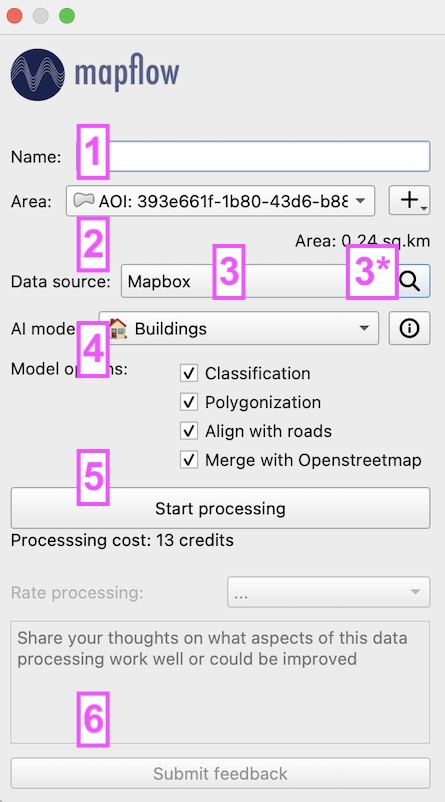Click the polygon AOI icon in Area

[x=84, y=200]
